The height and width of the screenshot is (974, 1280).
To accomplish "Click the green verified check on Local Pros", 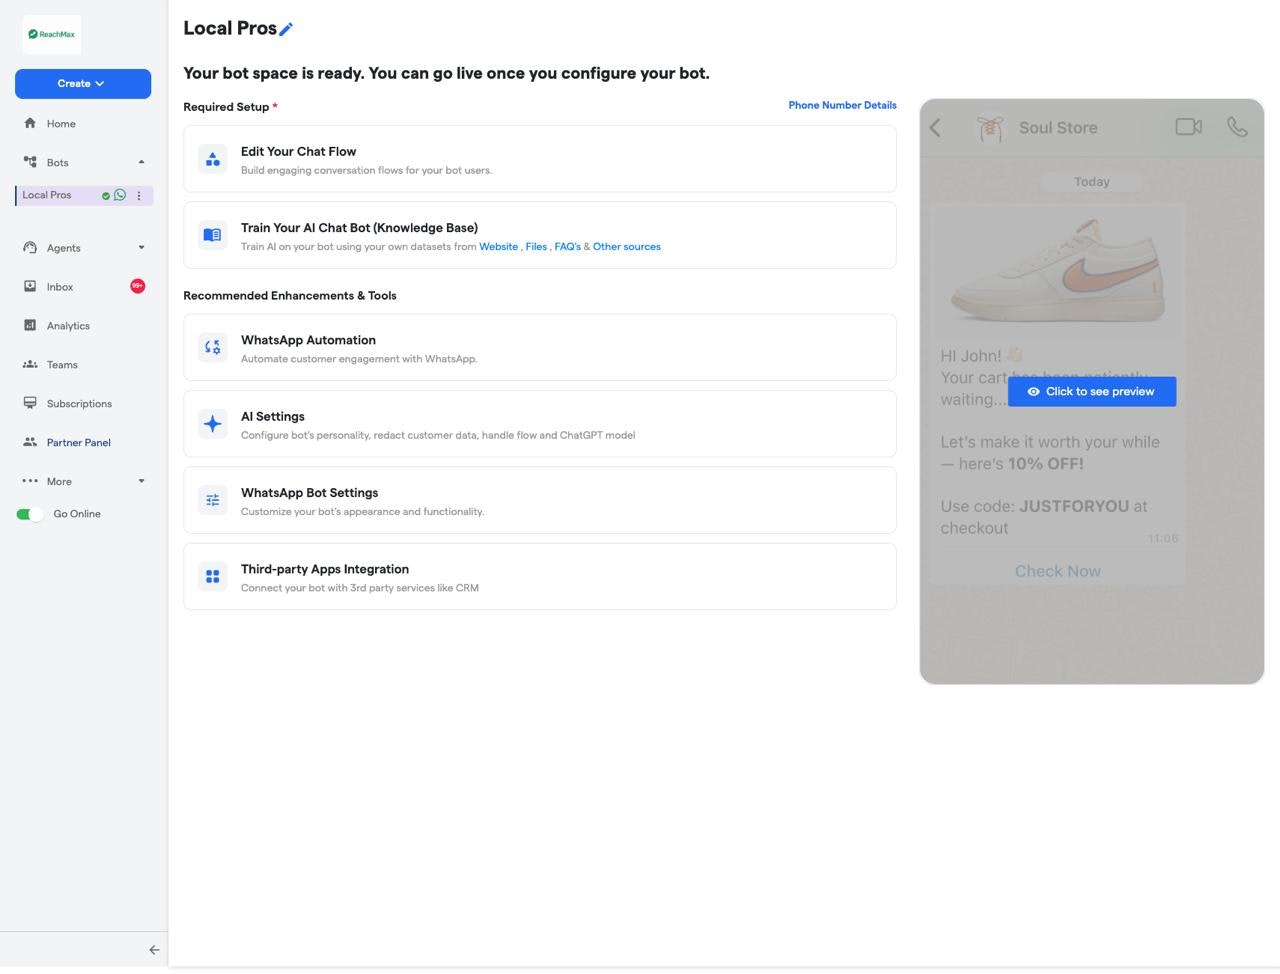I will (x=106, y=195).
